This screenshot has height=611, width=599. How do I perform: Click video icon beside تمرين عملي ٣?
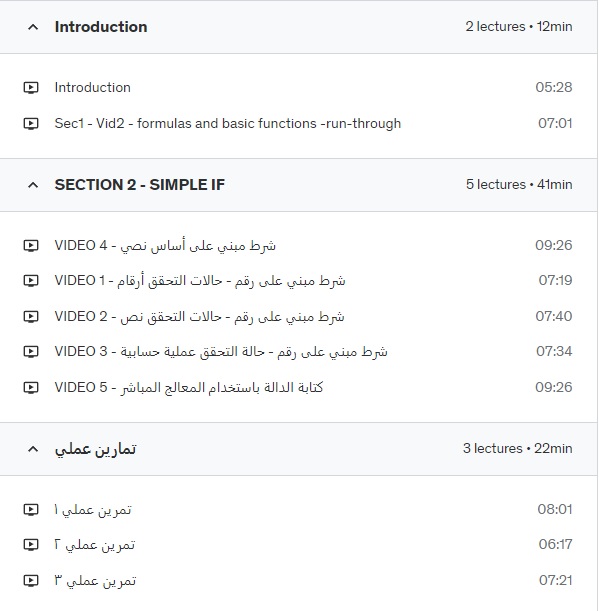tap(31, 581)
